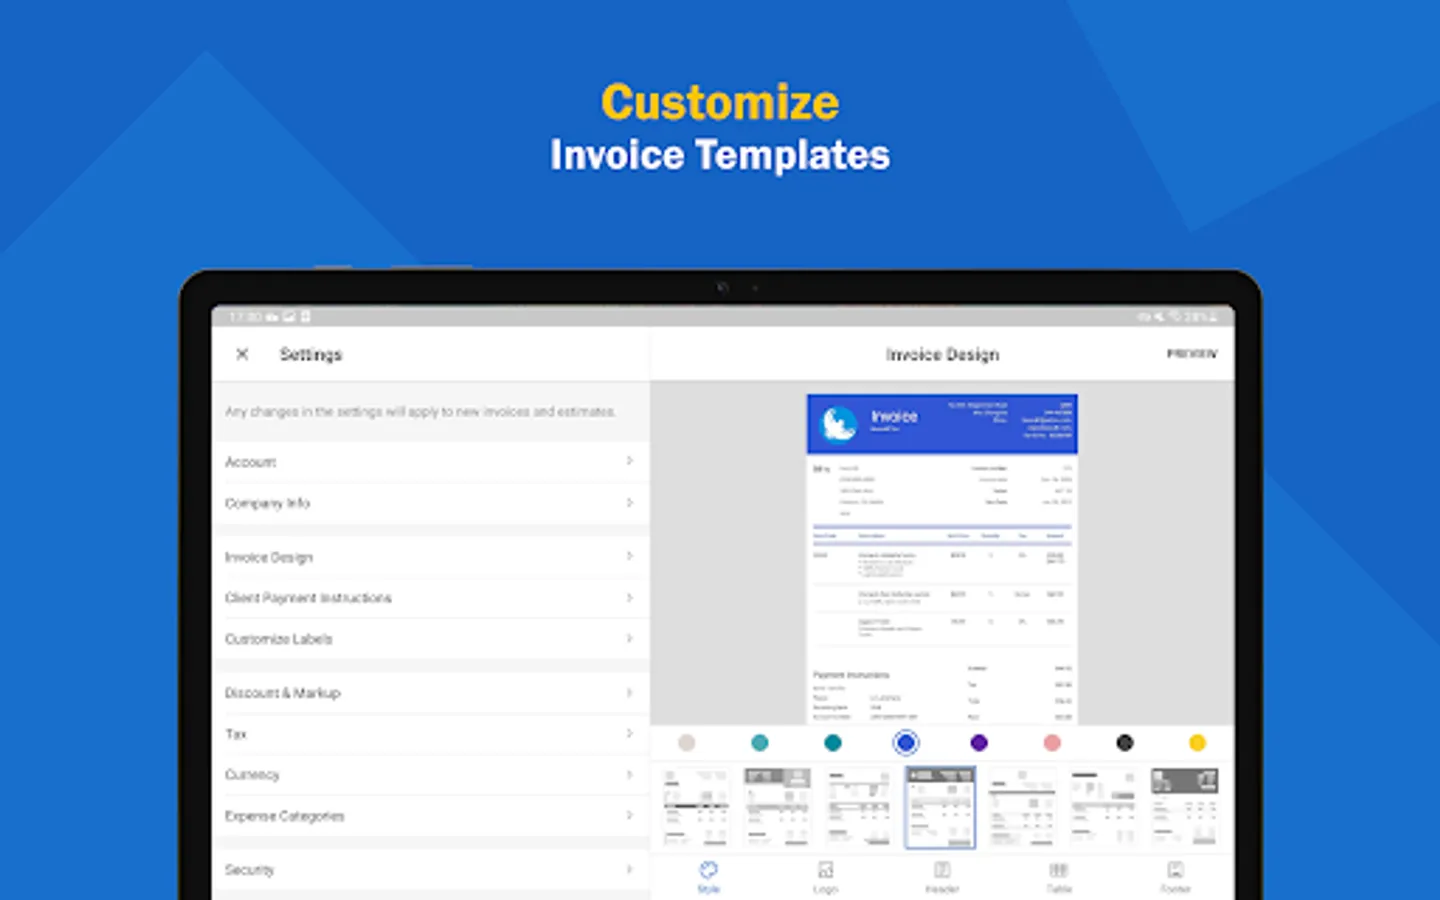Screen dimensions: 1440x900
Task: Tap the PREVIEW button
Action: click(1192, 354)
